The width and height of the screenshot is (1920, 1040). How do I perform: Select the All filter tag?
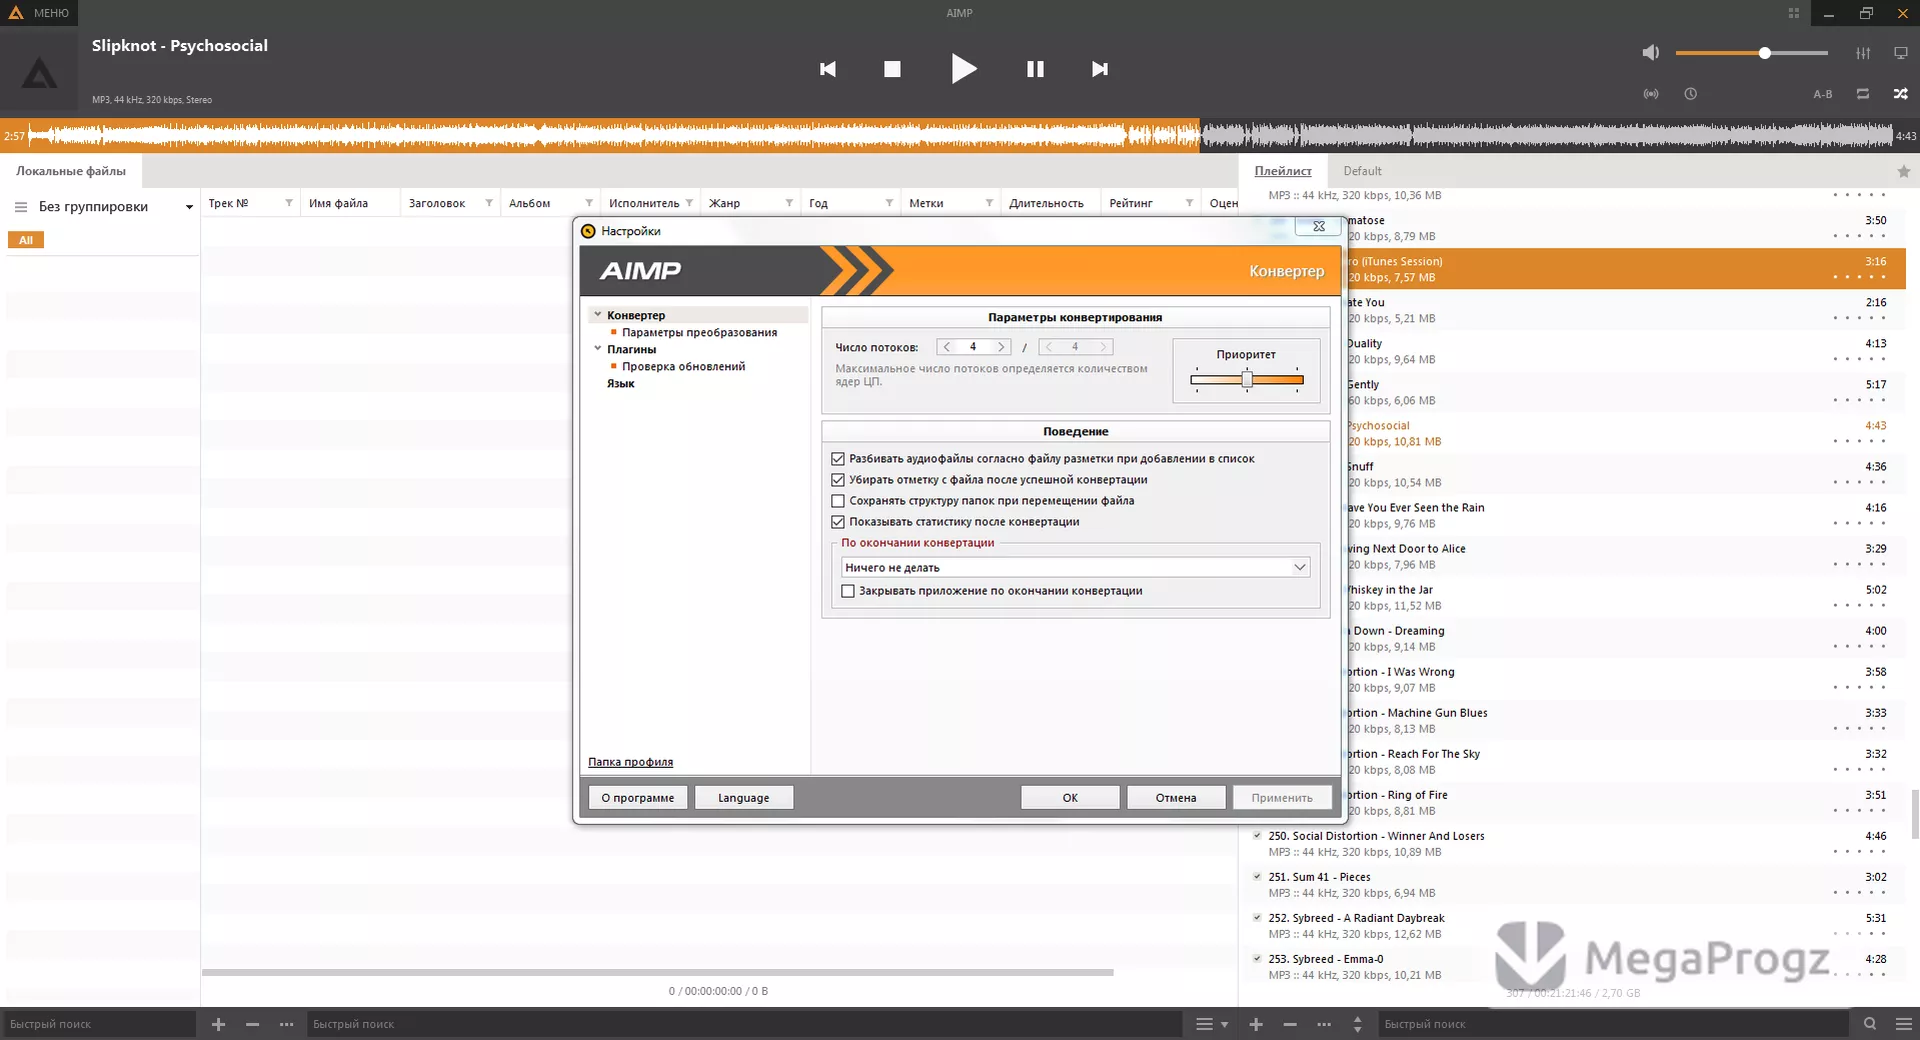(x=26, y=240)
